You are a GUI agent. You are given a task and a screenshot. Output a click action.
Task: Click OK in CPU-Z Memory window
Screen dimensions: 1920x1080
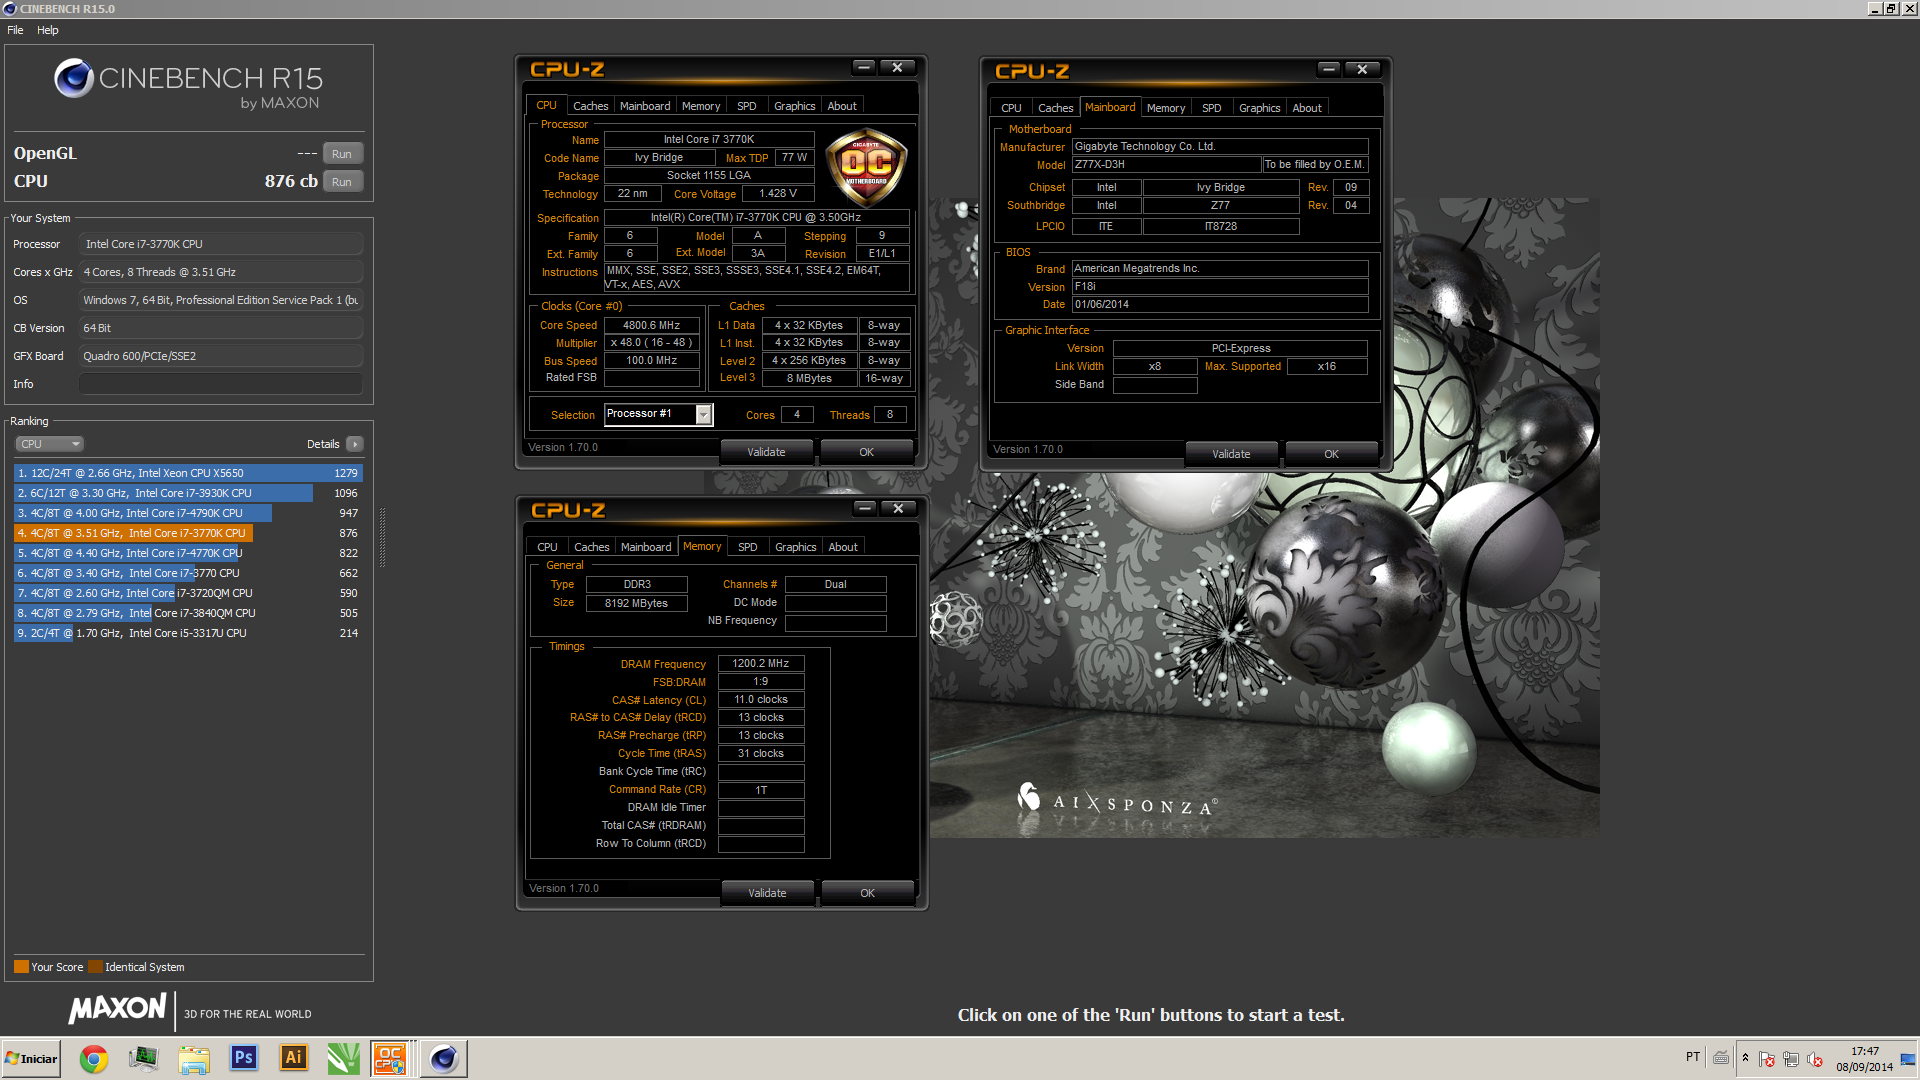[867, 893]
